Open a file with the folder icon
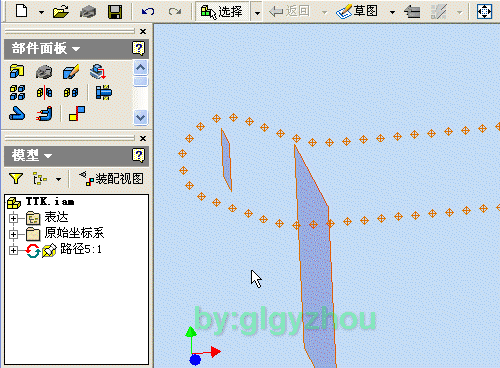The height and width of the screenshot is (368, 500). tap(61, 12)
